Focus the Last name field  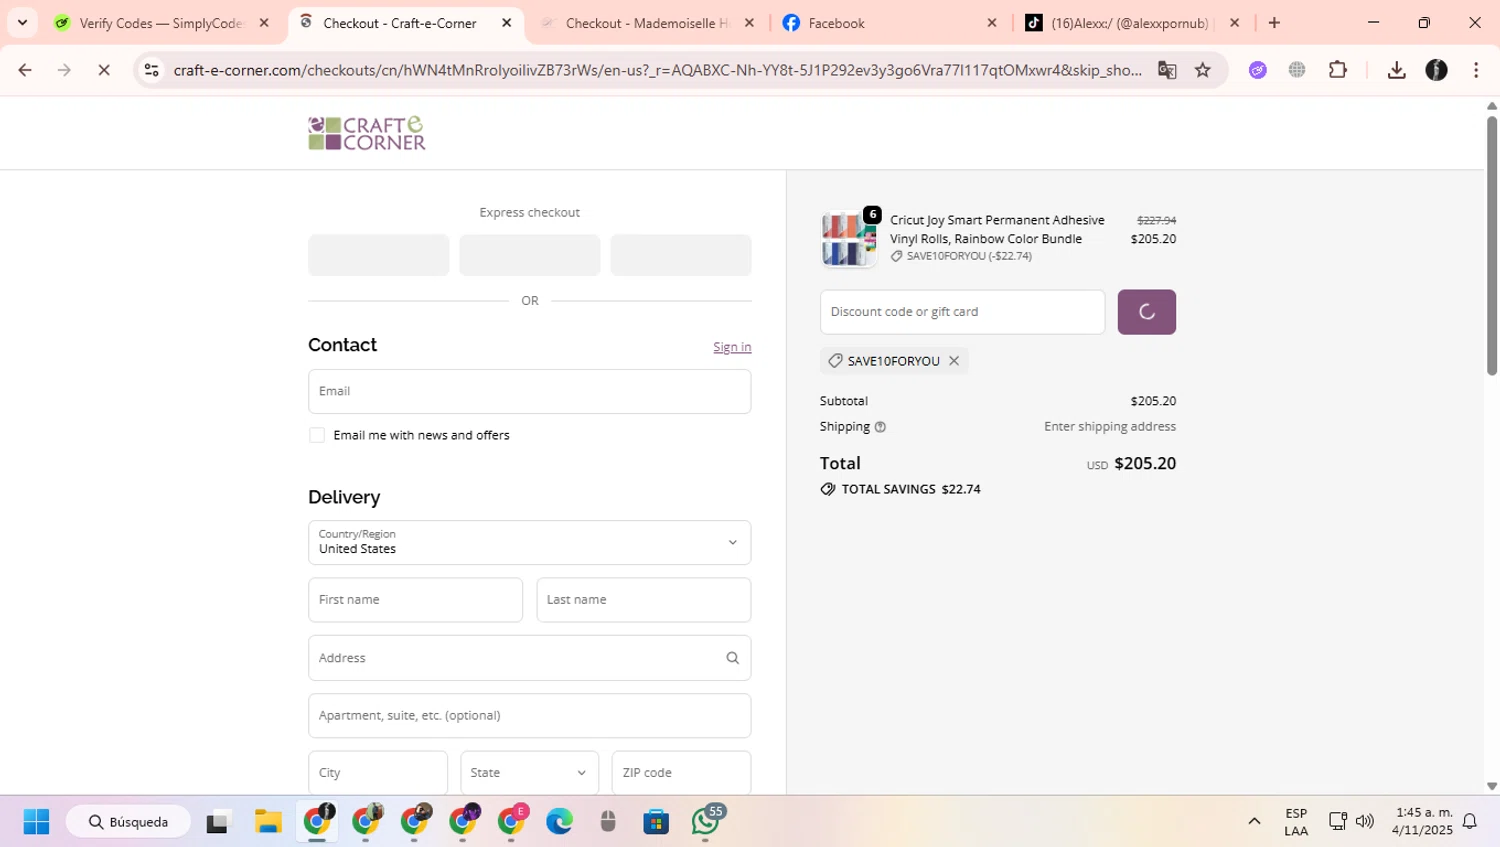click(643, 600)
